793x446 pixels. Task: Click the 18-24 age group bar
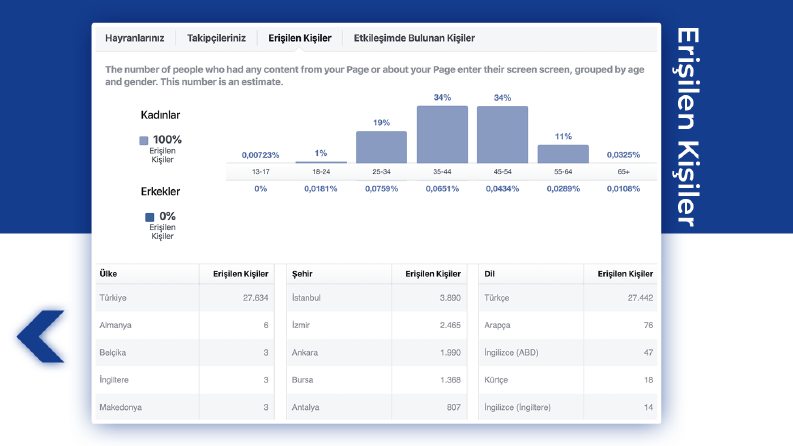point(321,162)
